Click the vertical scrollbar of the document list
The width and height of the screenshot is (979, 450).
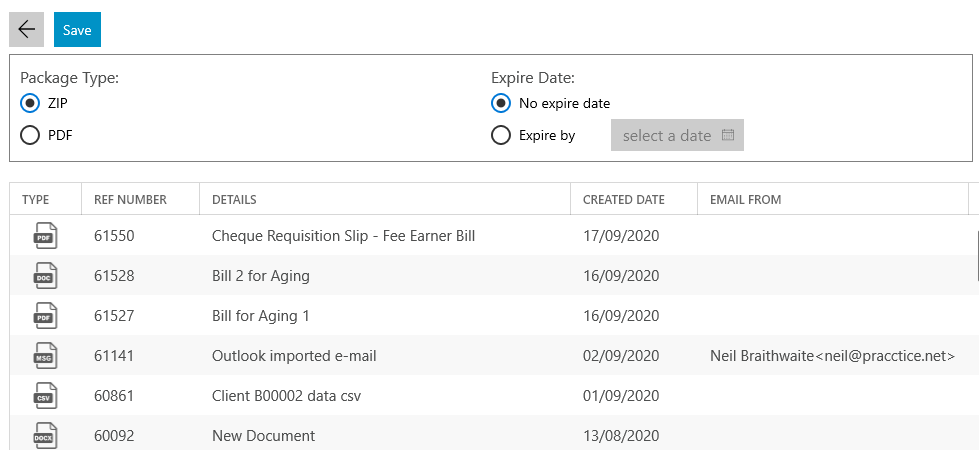(977, 255)
